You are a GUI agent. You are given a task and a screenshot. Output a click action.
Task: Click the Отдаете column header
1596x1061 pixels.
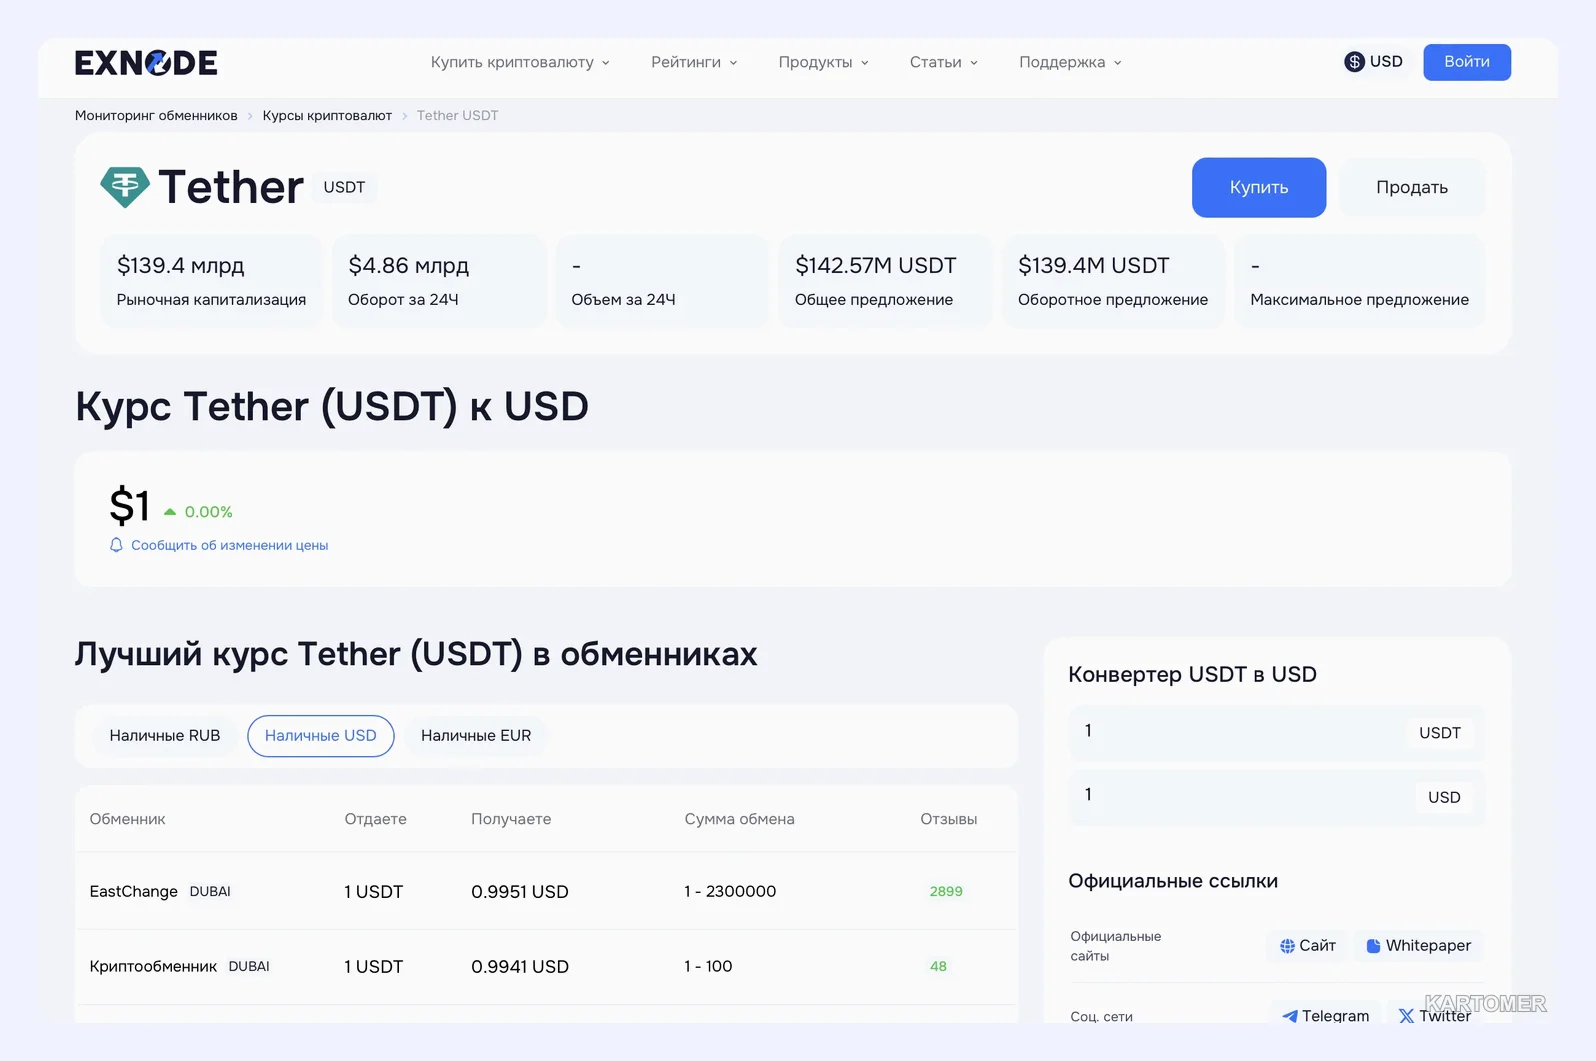pyautogui.click(x=376, y=819)
